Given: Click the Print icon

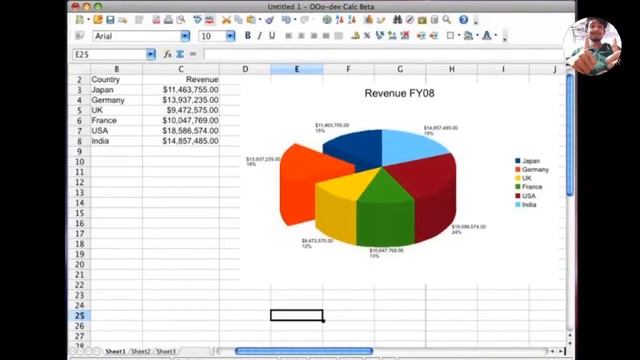Looking at the screenshot, I should coord(168,20).
